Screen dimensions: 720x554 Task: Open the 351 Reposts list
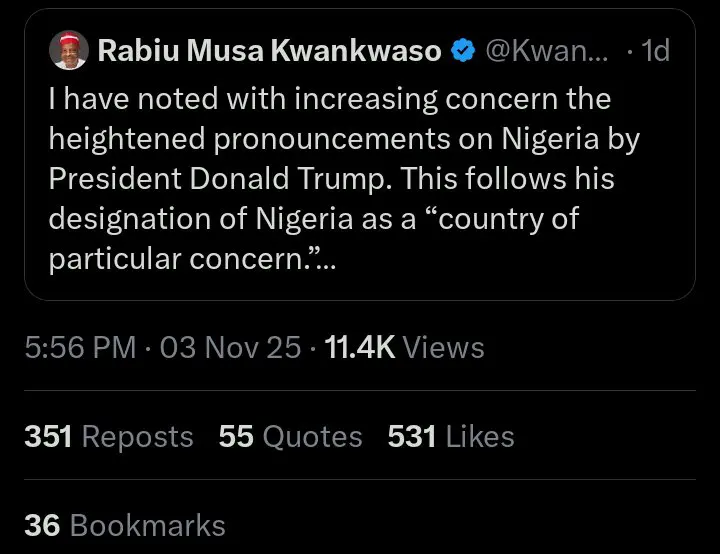(108, 437)
